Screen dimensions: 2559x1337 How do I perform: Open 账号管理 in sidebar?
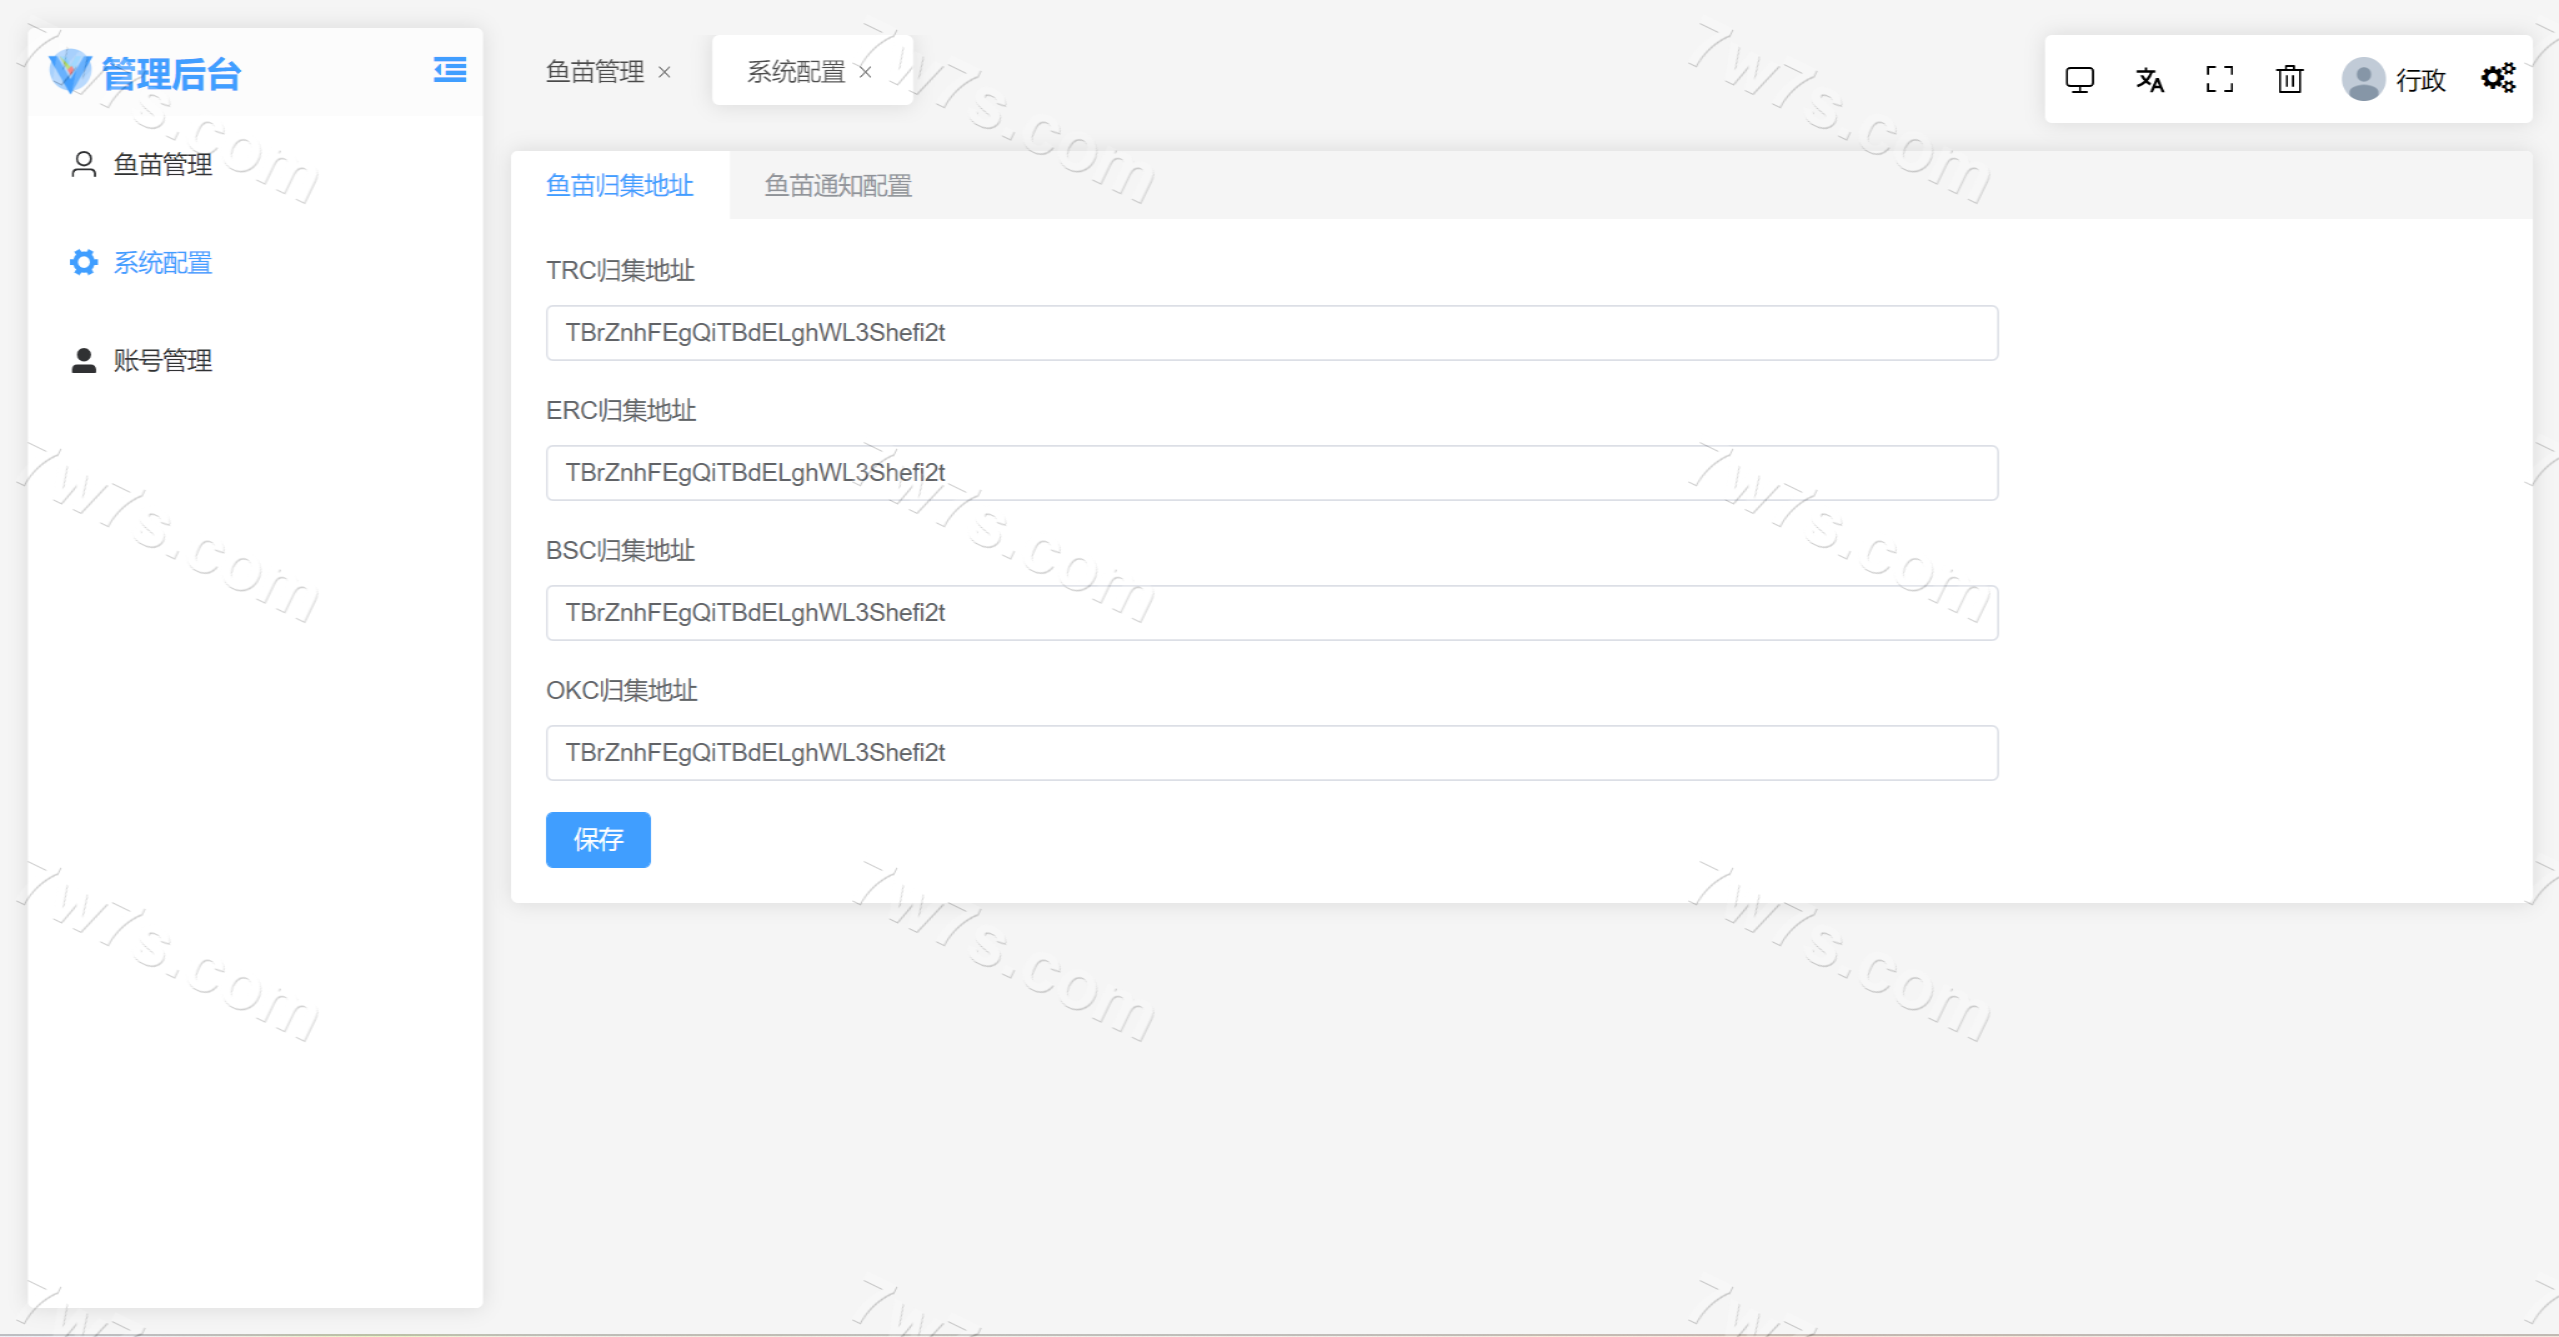pyautogui.click(x=162, y=360)
